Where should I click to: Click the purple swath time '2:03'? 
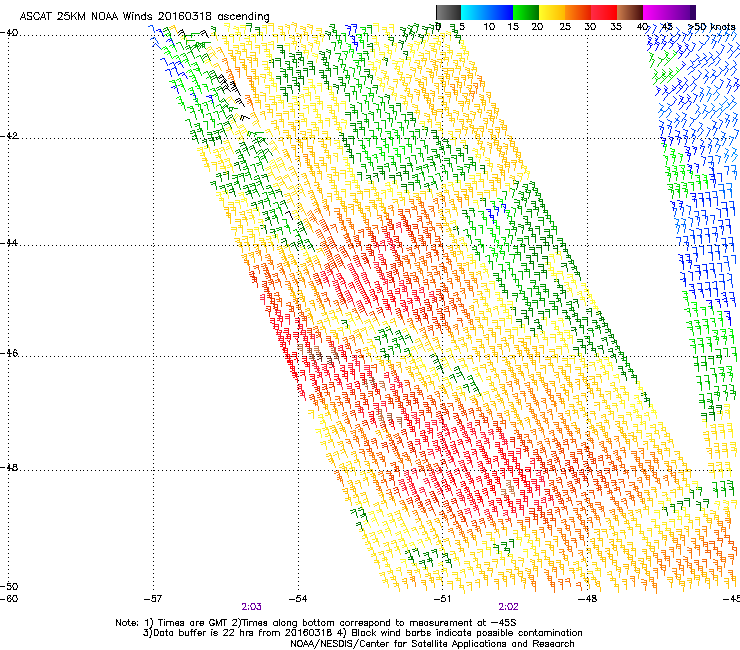coord(252,607)
